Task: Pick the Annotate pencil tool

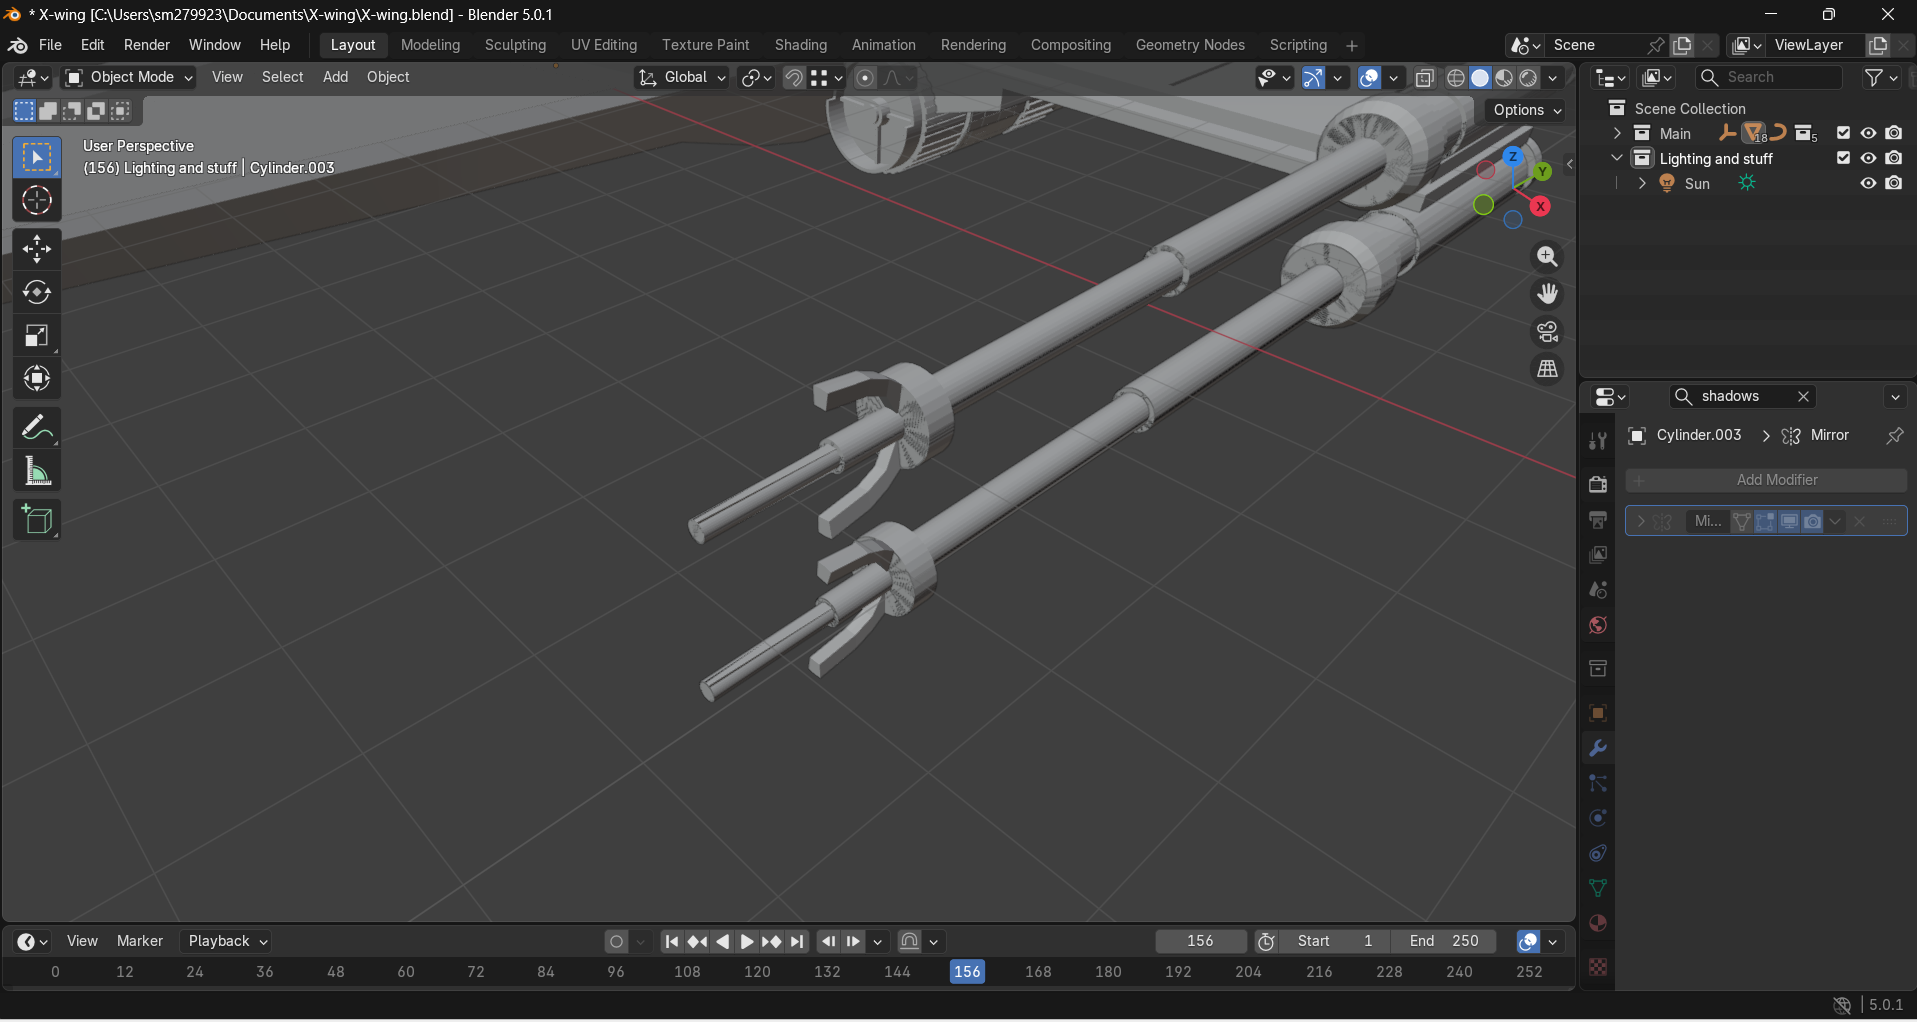Action: pyautogui.click(x=37, y=428)
